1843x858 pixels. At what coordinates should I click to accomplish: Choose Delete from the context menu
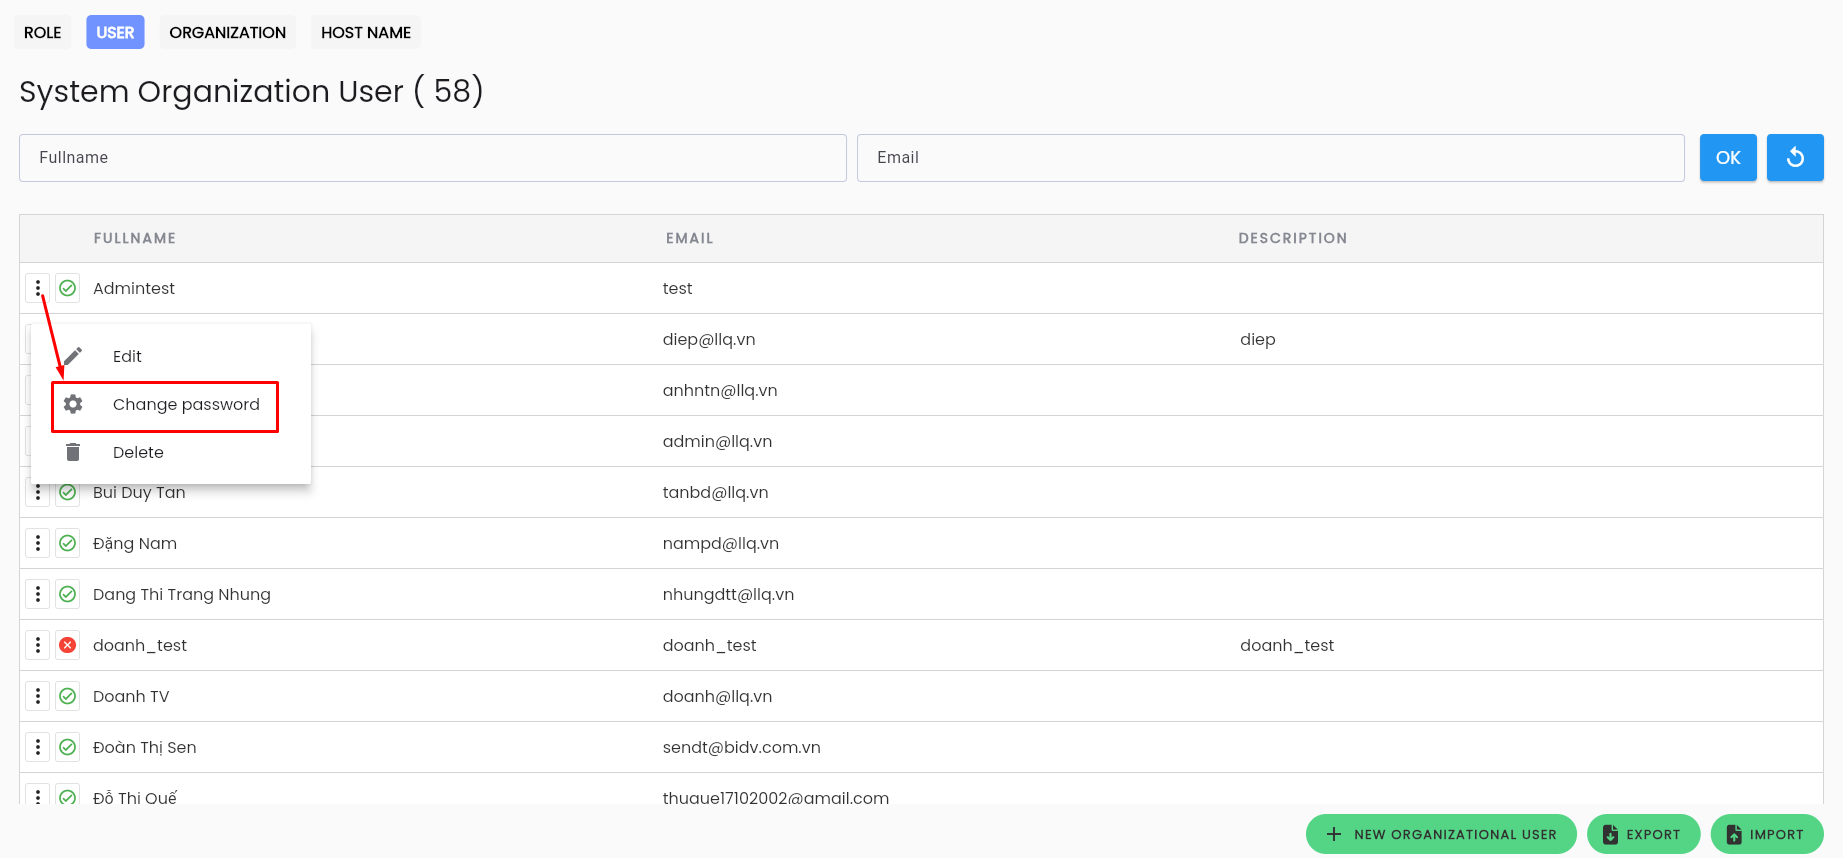(171, 452)
